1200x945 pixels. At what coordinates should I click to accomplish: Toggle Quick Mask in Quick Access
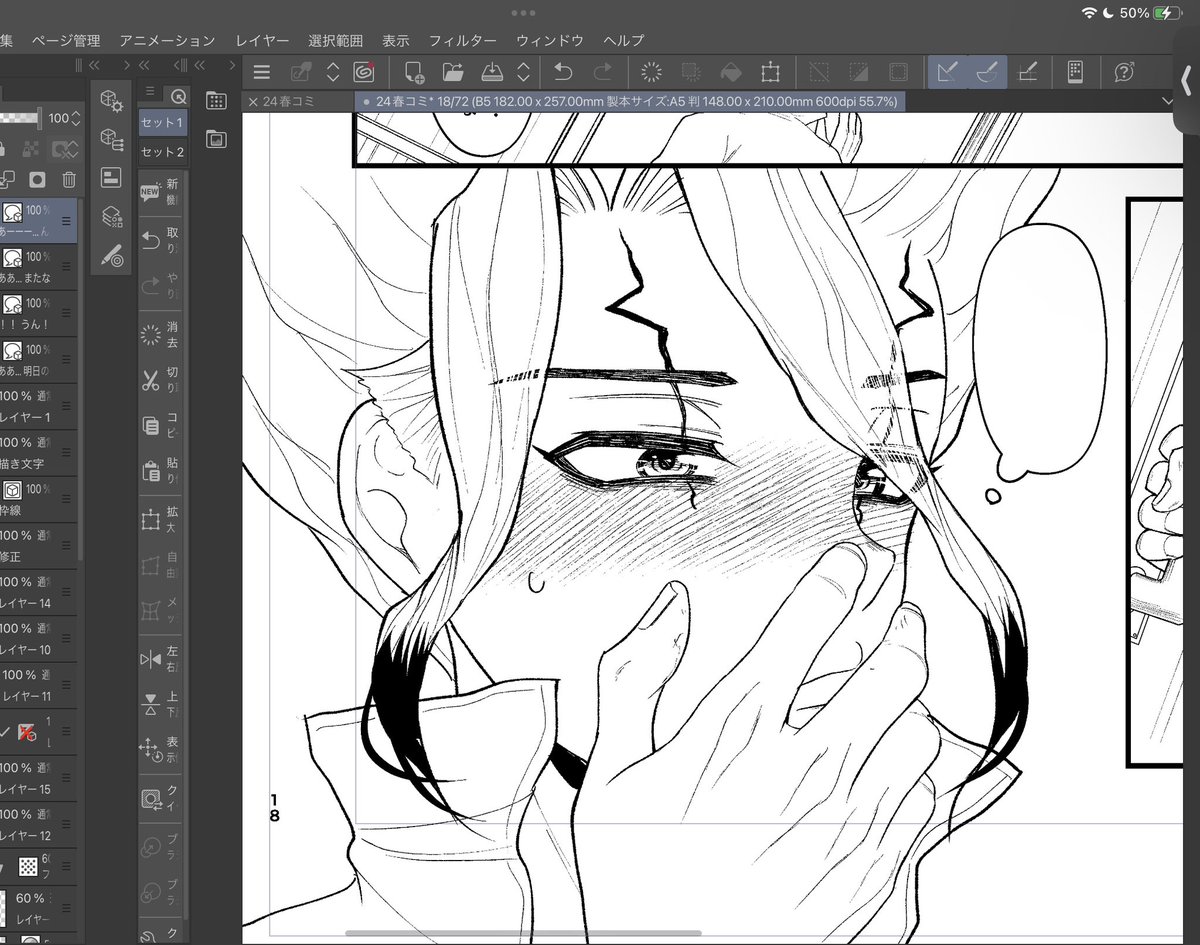(x=150, y=798)
